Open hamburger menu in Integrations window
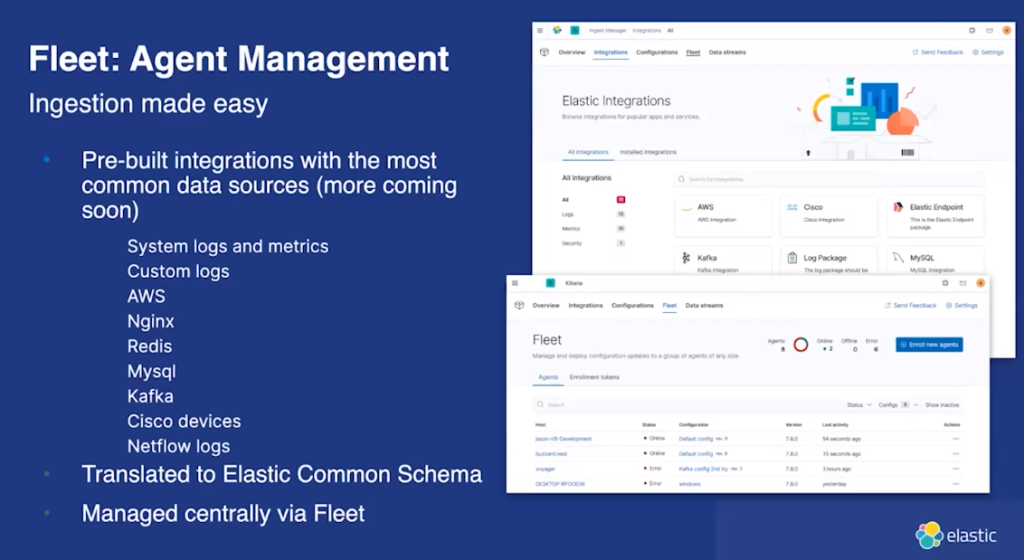The width and height of the screenshot is (1024, 560). point(540,31)
